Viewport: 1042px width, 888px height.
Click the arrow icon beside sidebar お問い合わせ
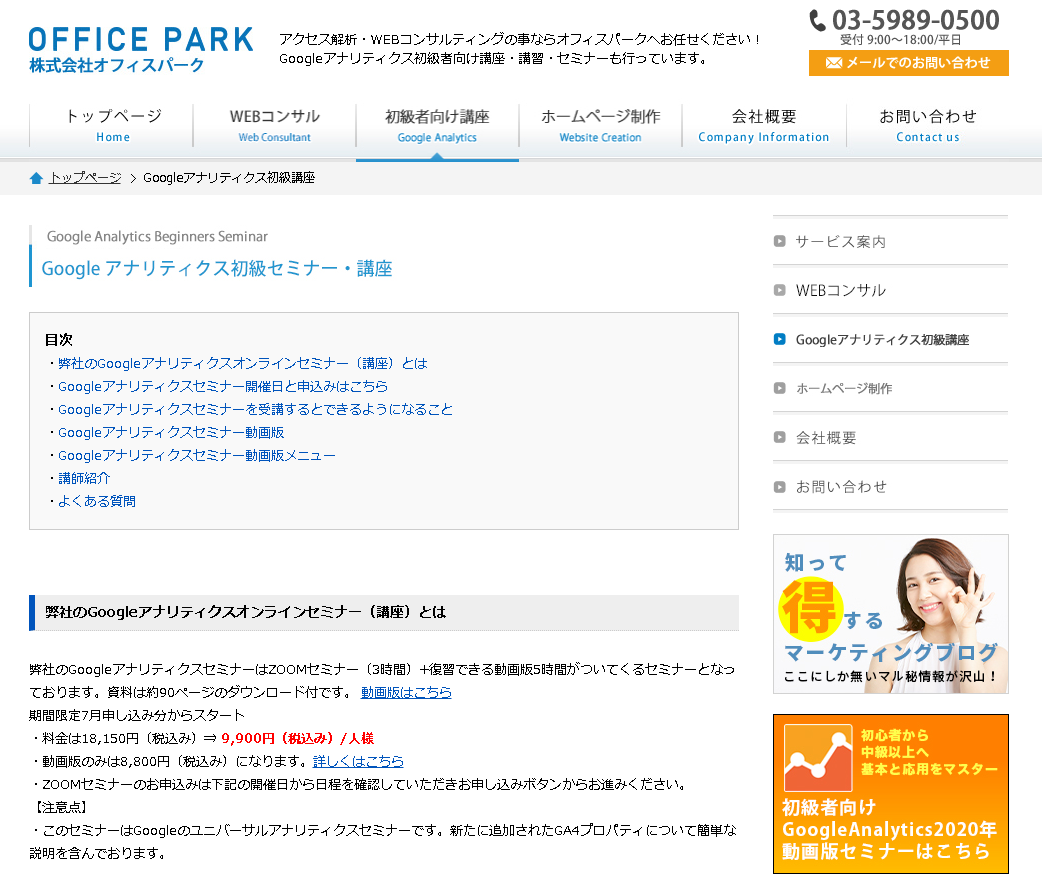pyautogui.click(x=780, y=487)
